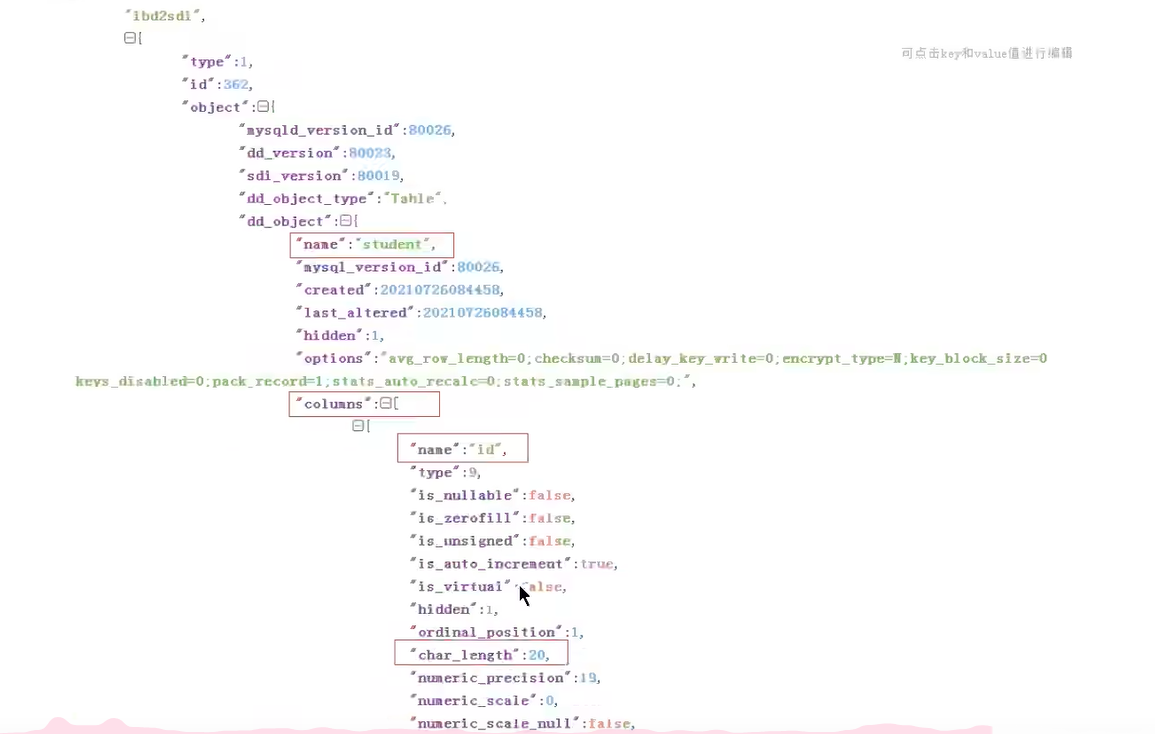This screenshot has height=734, width=1155.
Task: Edit the sdi_version value 80019
Action: coord(379,176)
